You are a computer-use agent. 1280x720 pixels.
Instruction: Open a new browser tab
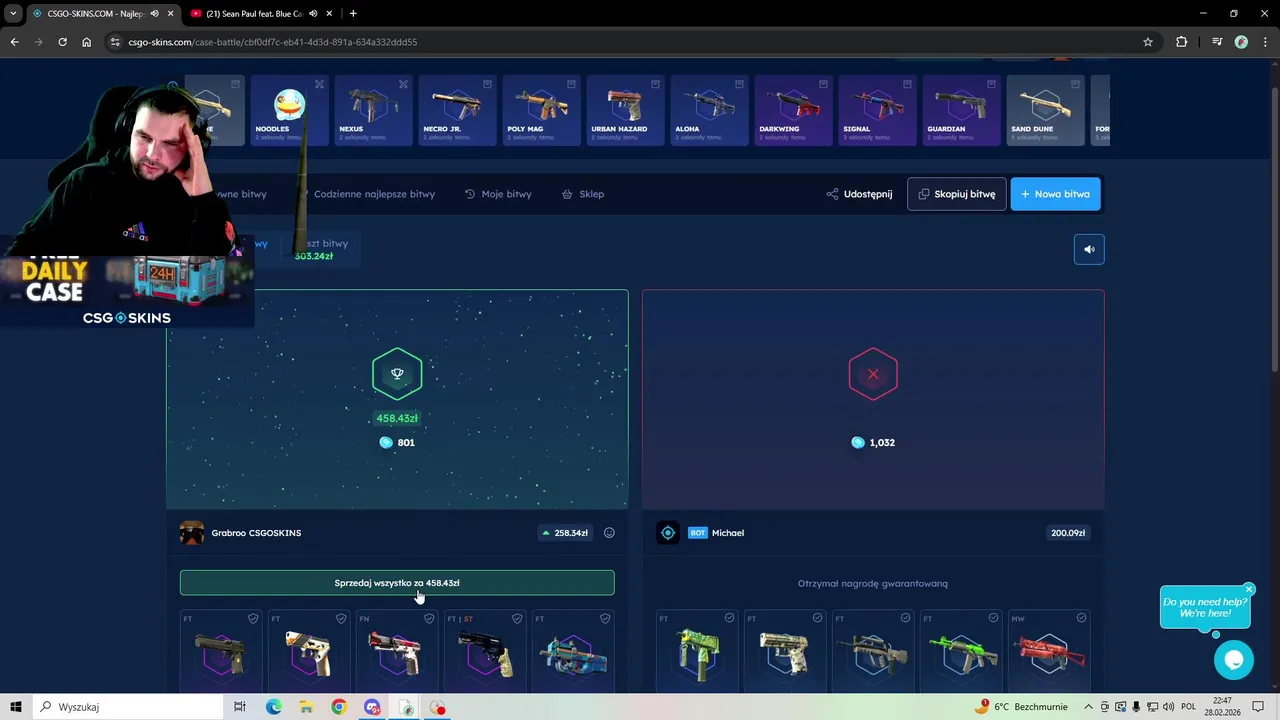(353, 13)
